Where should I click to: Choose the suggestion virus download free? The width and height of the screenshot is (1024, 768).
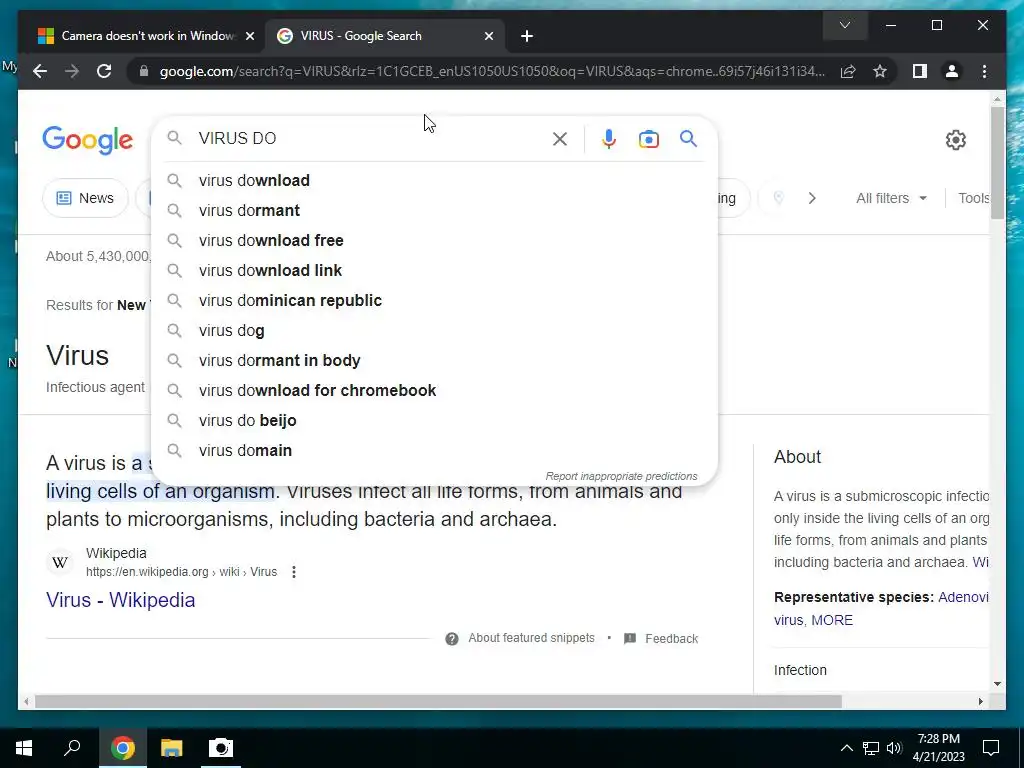(434, 240)
